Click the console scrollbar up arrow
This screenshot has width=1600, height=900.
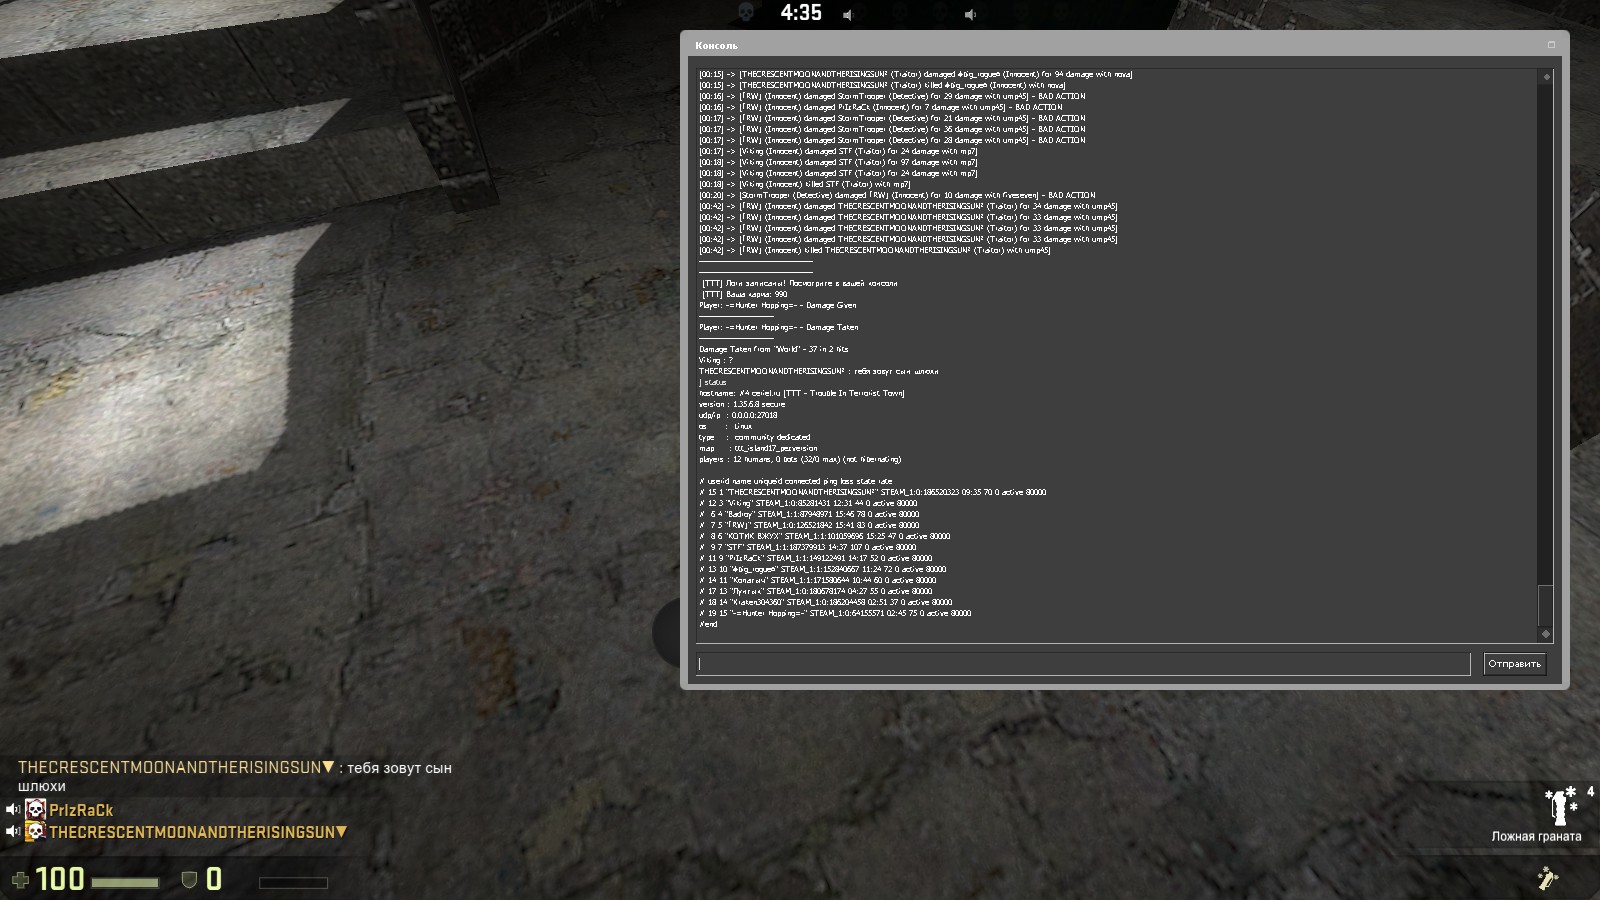(1546, 77)
